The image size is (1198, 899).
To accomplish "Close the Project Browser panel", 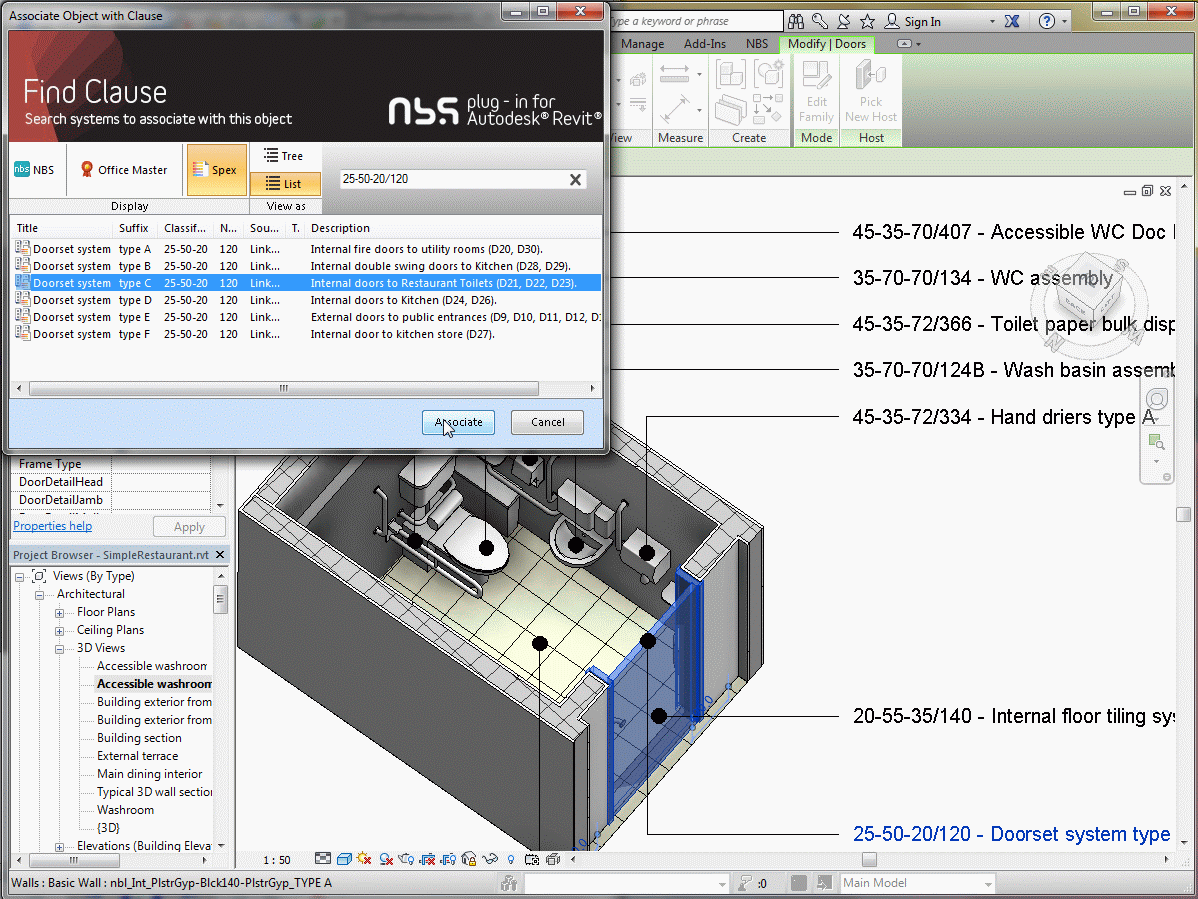I will (x=220, y=555).
